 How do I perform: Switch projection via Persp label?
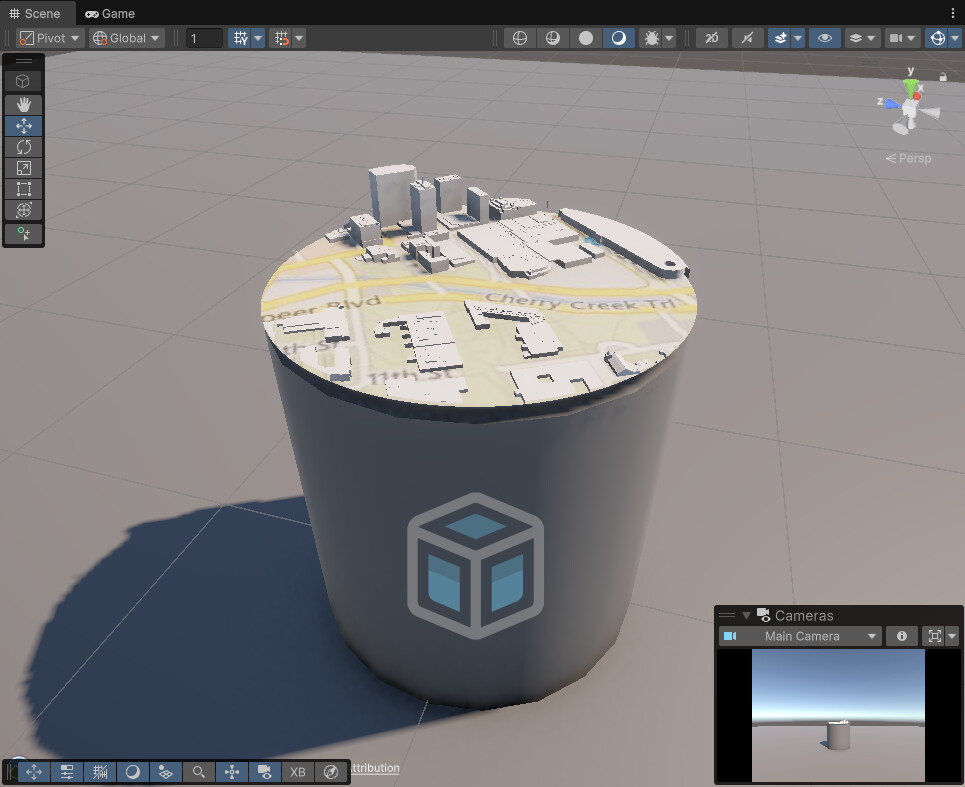click(x=908, y=158)
